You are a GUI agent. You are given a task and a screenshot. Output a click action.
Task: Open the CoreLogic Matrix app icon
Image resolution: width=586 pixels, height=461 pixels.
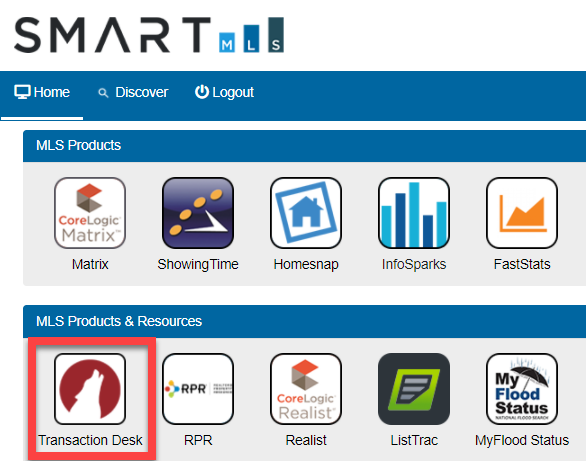coord(90,213)
